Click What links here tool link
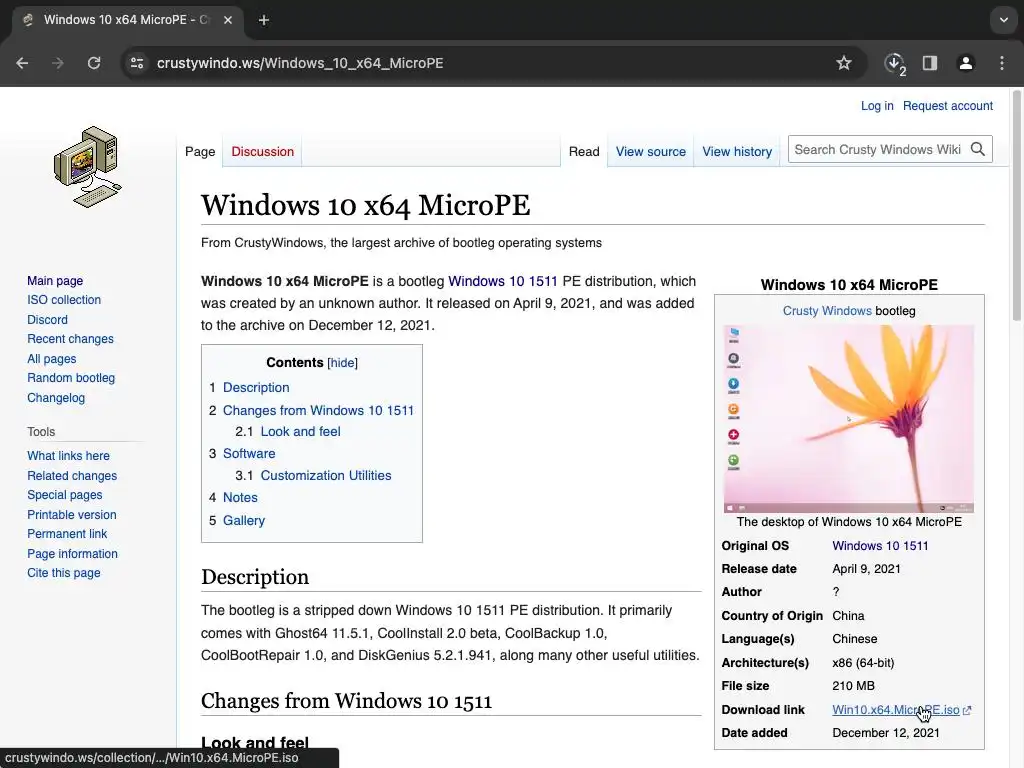The width and height of the screenshot is (1024, 768). [69, 456]
